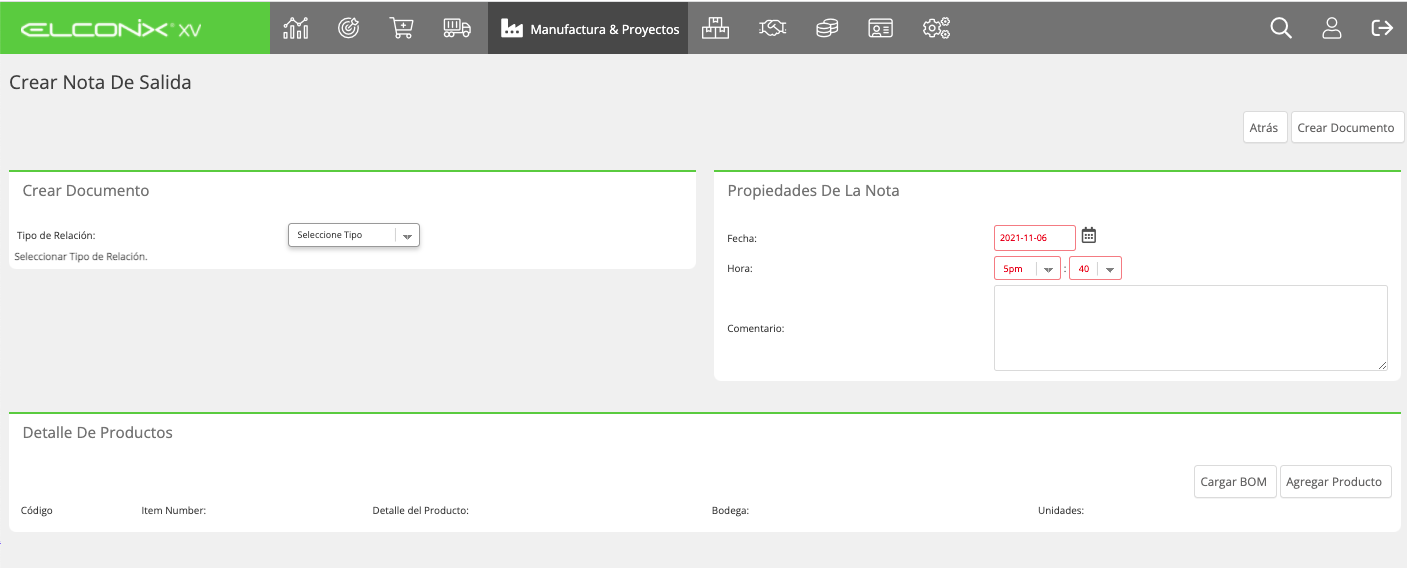
Task: Open the calendar date picker icon
Action: (x=1089, y=235)
